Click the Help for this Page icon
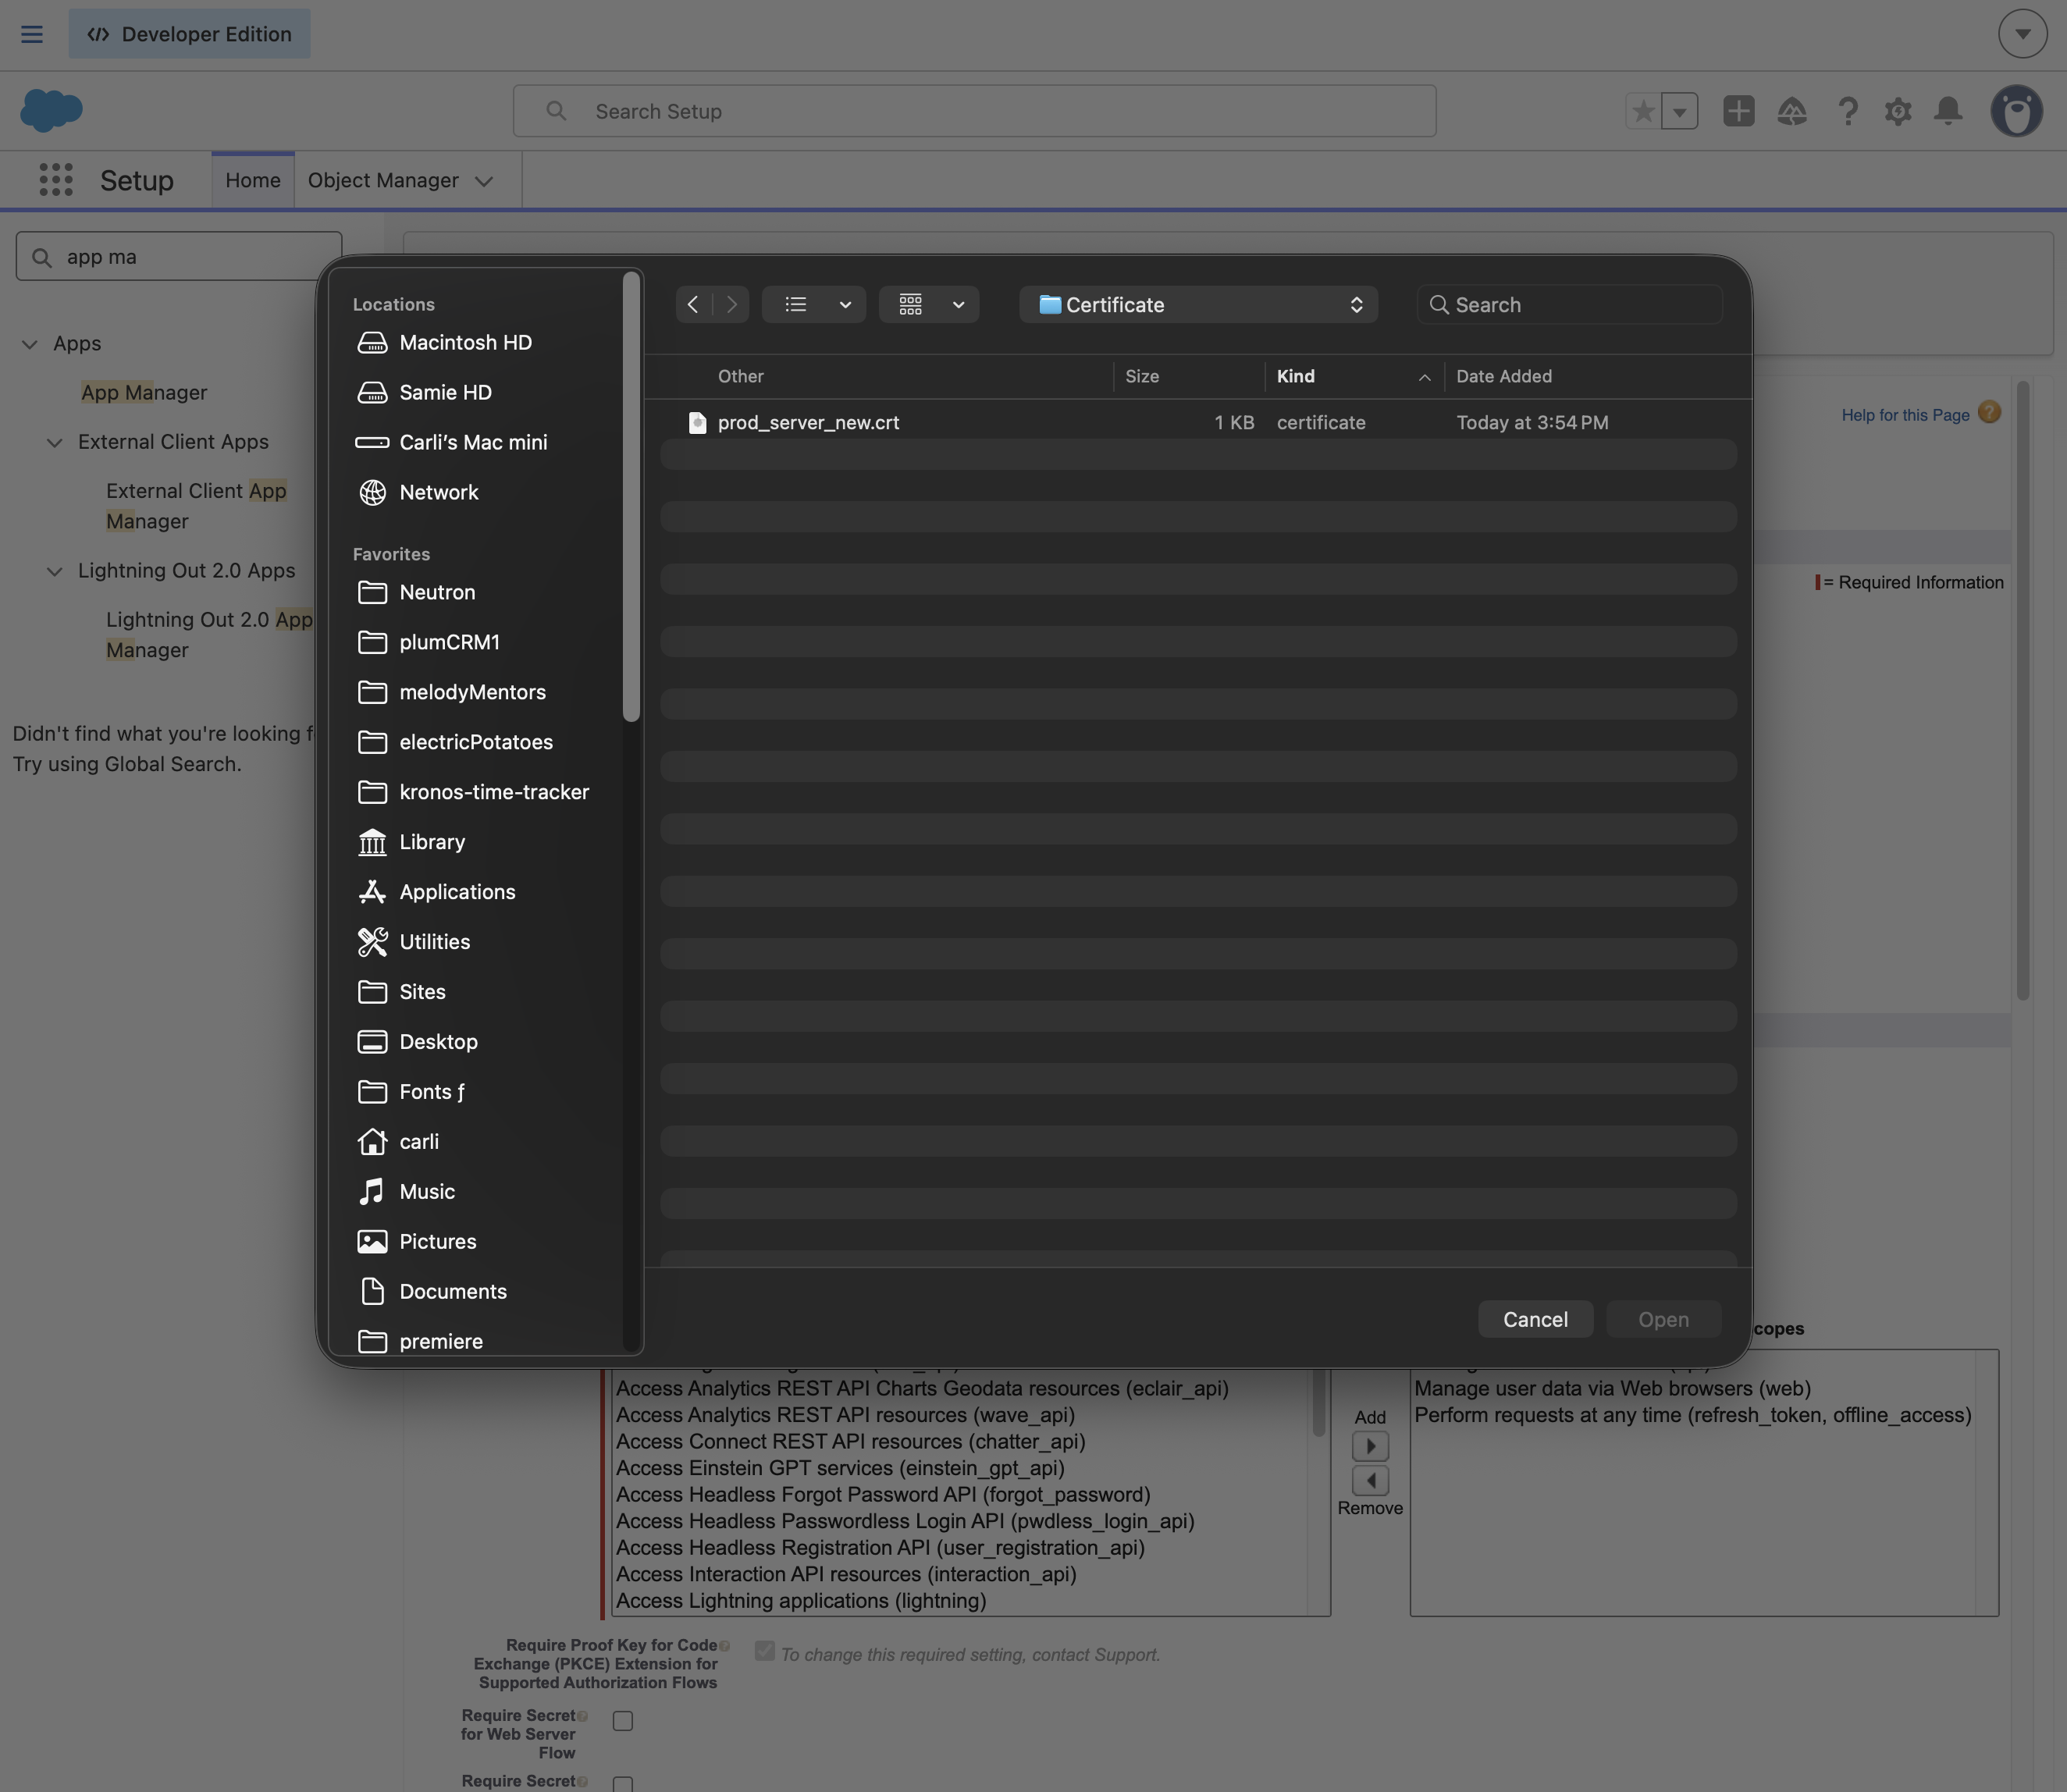 [x=1990, y=412]
